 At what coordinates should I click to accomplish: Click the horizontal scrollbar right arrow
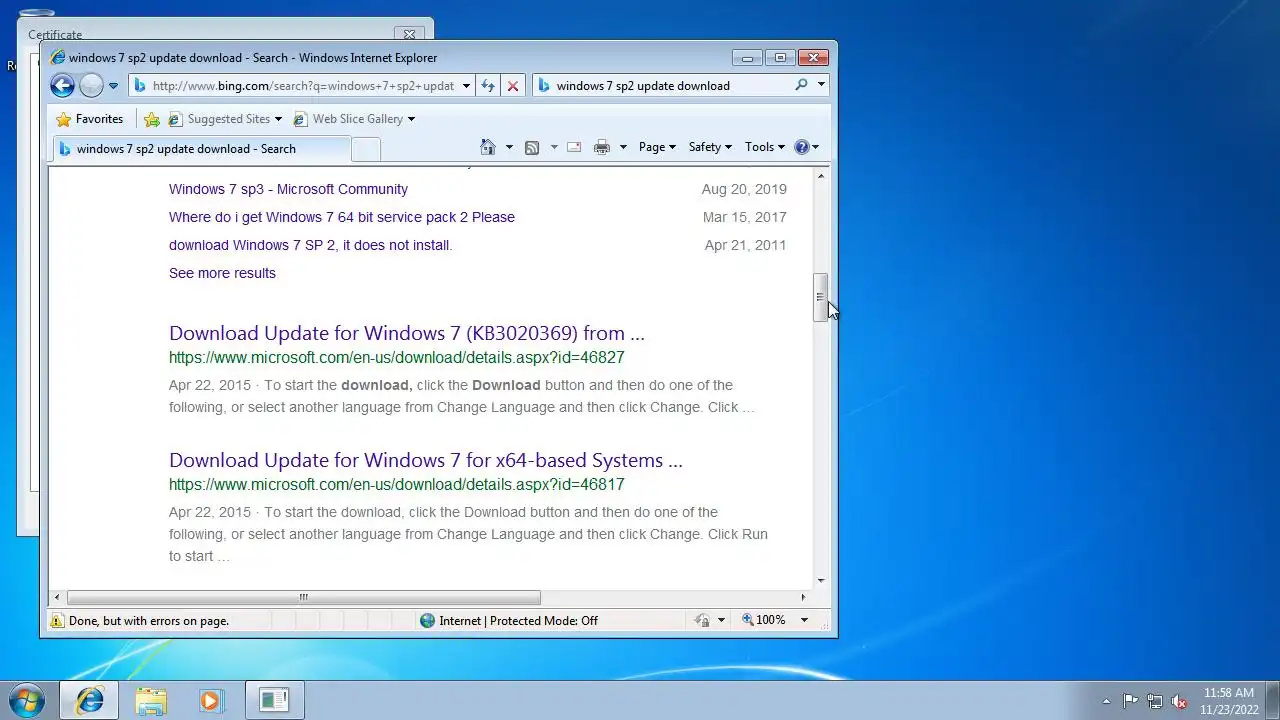click(803, 597)
